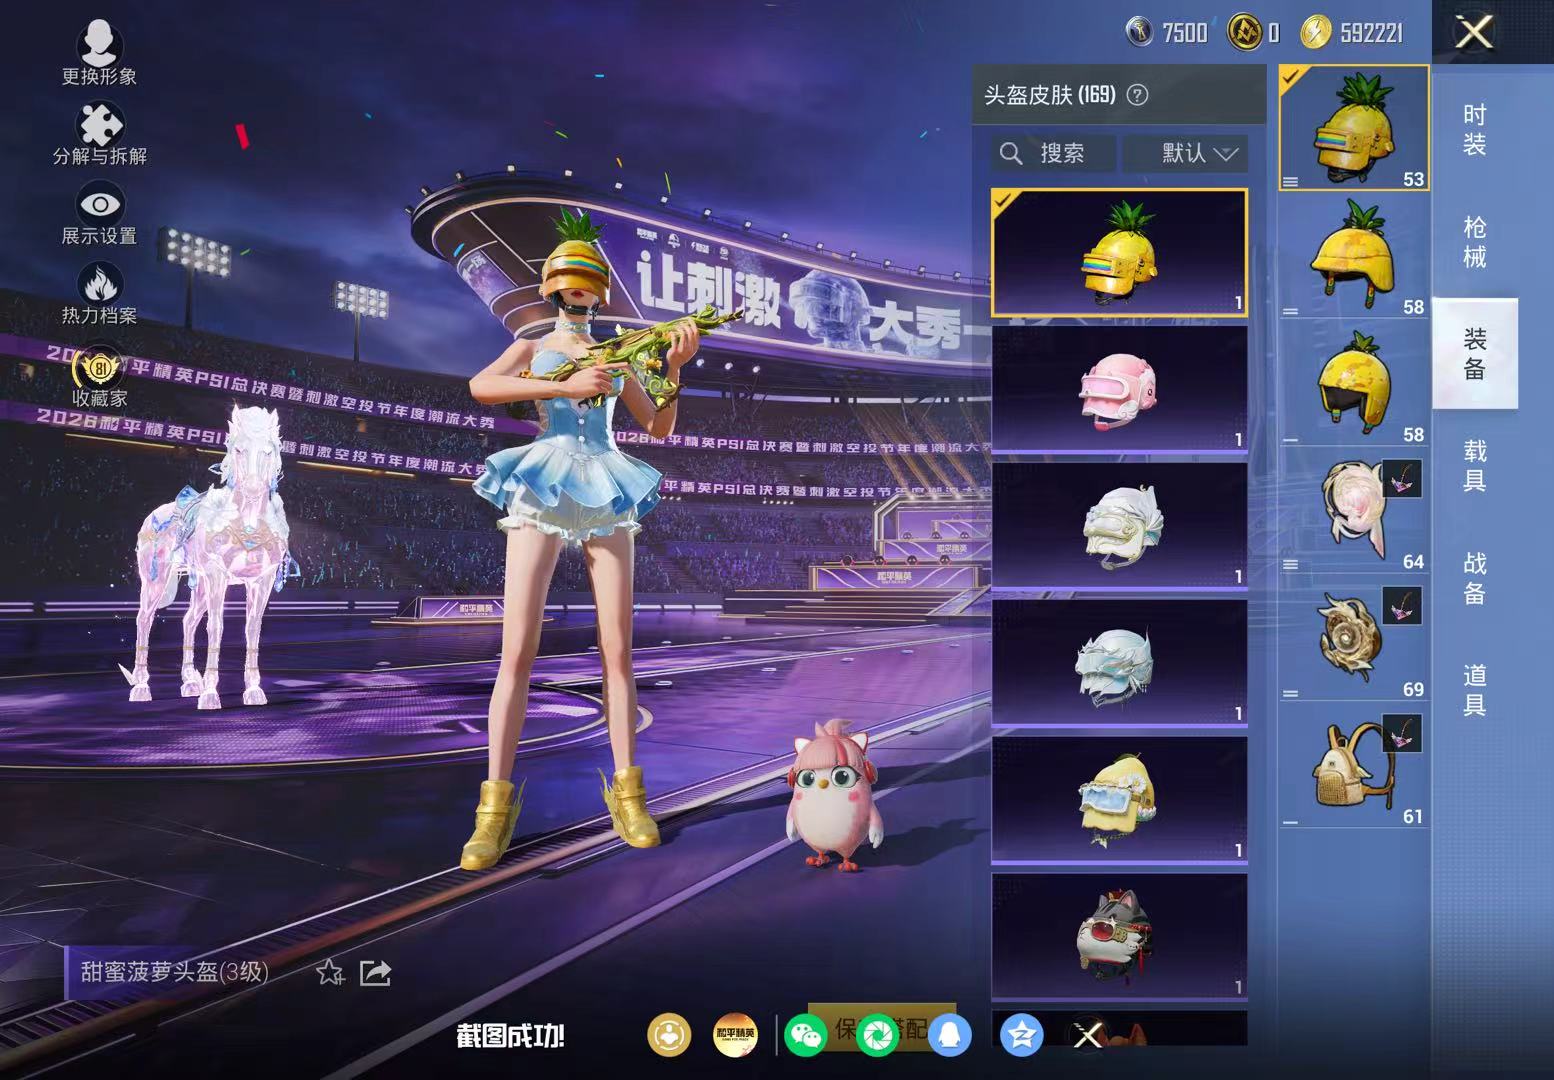Close the wardrobe with the top-right X
Image resolution: width=1554 pixels, height=1080 pixels.
[x=1474, y=32]
